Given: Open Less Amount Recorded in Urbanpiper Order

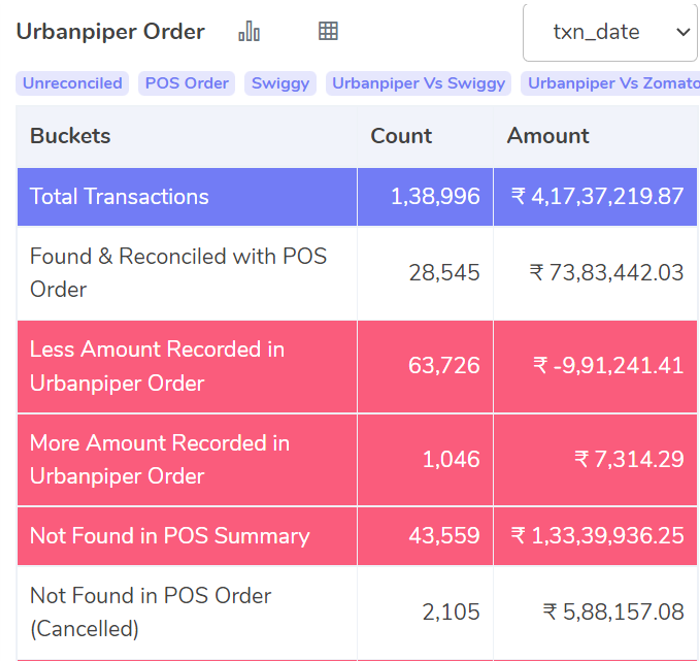Looking at the screenshot, I should (x=357, y=366).
